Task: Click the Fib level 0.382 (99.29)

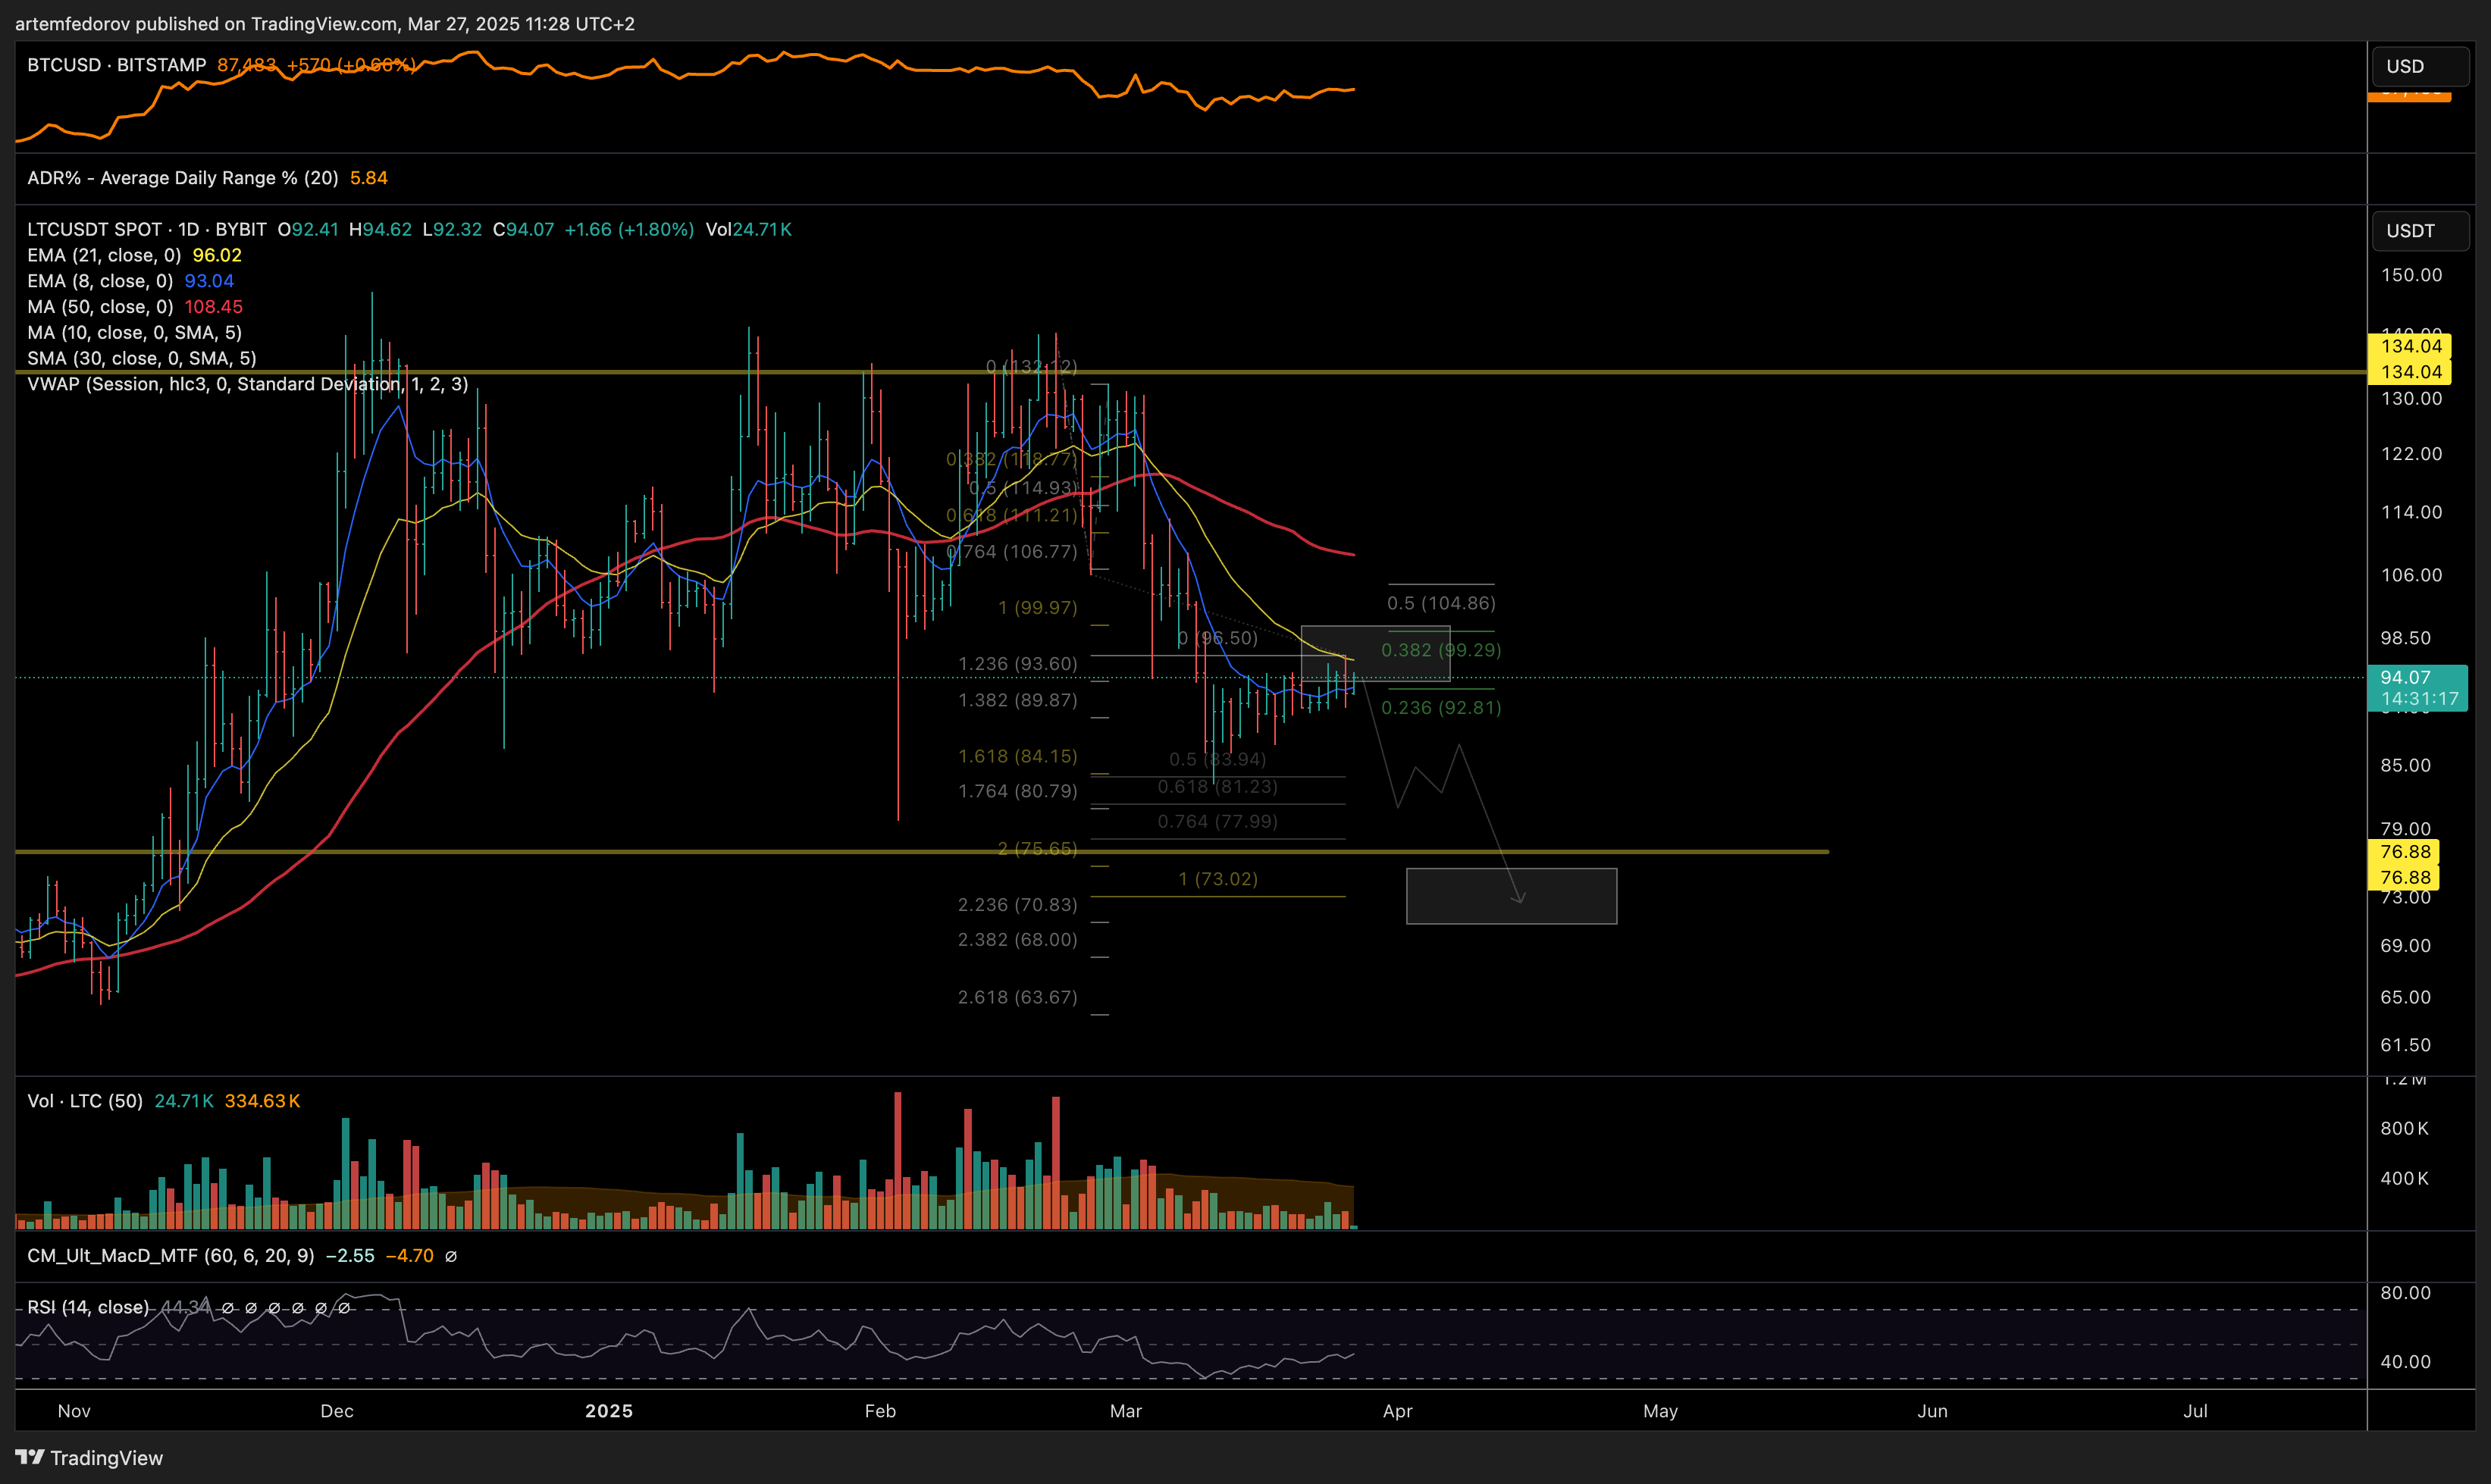Action: pyautogui.click(x=1441, y=650)
